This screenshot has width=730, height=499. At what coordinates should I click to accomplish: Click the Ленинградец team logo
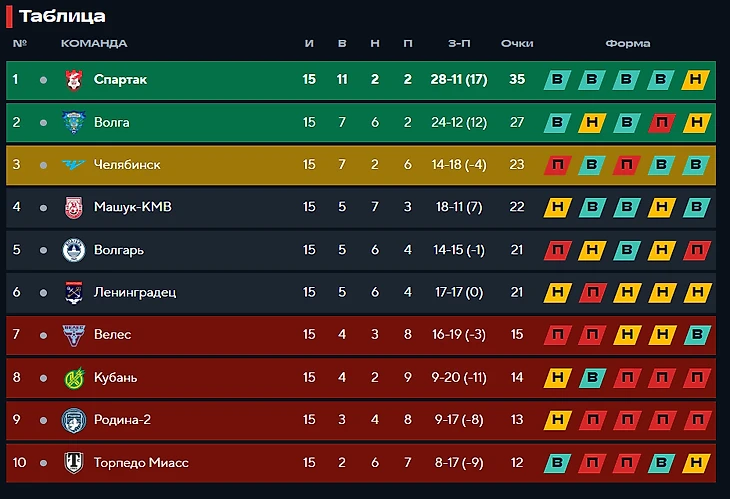coord(74,292)
